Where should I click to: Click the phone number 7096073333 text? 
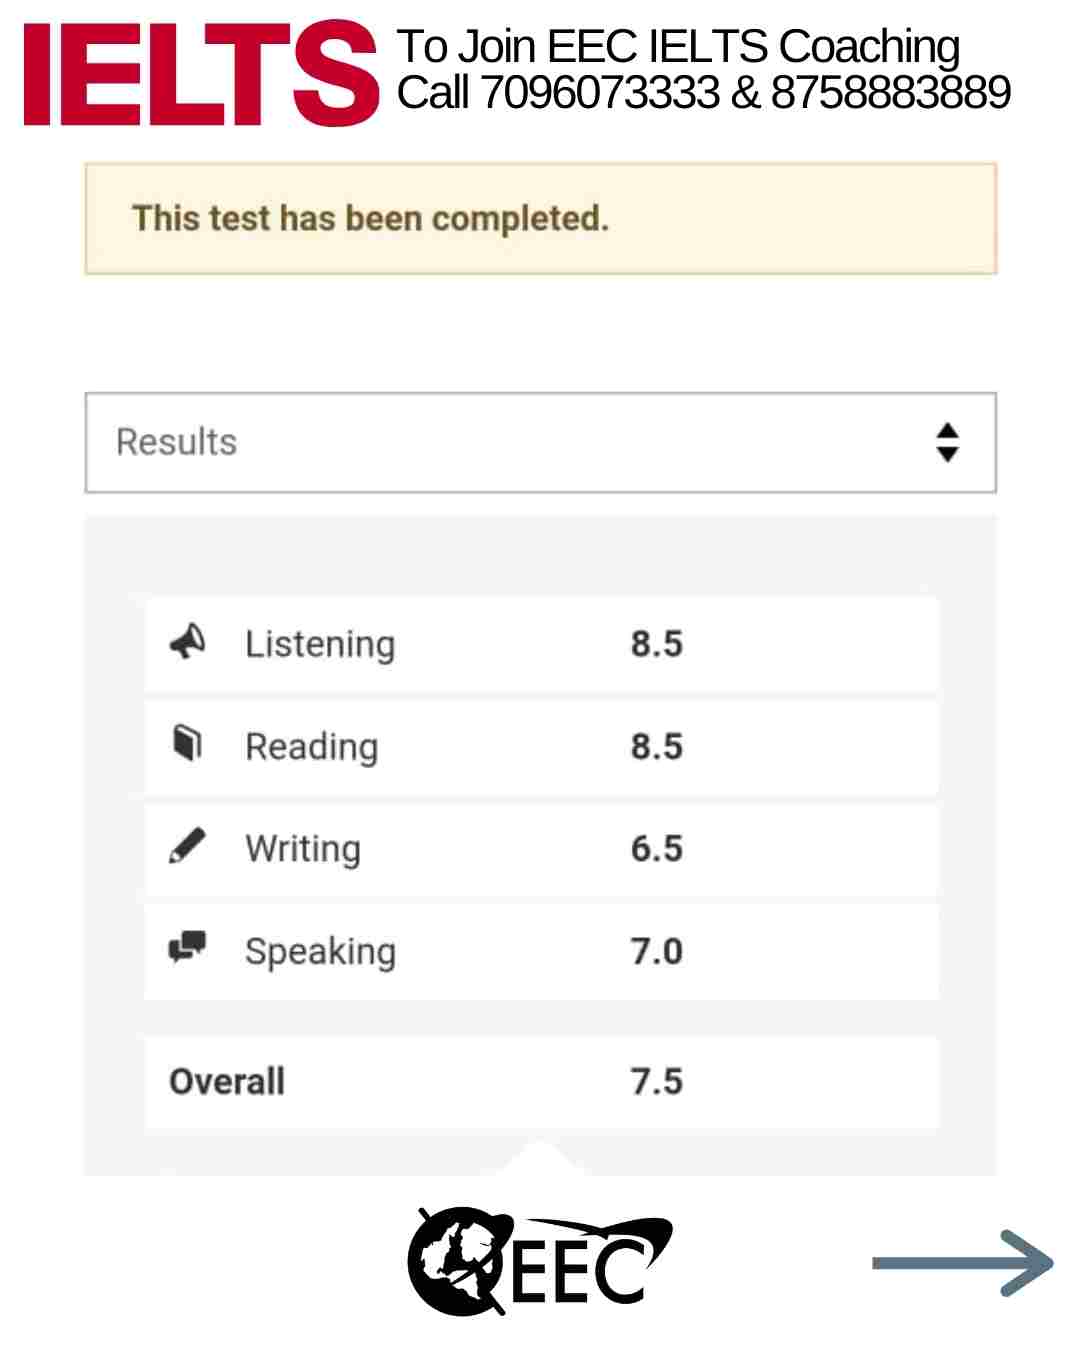pyautogui.click(x=599, y=93)
